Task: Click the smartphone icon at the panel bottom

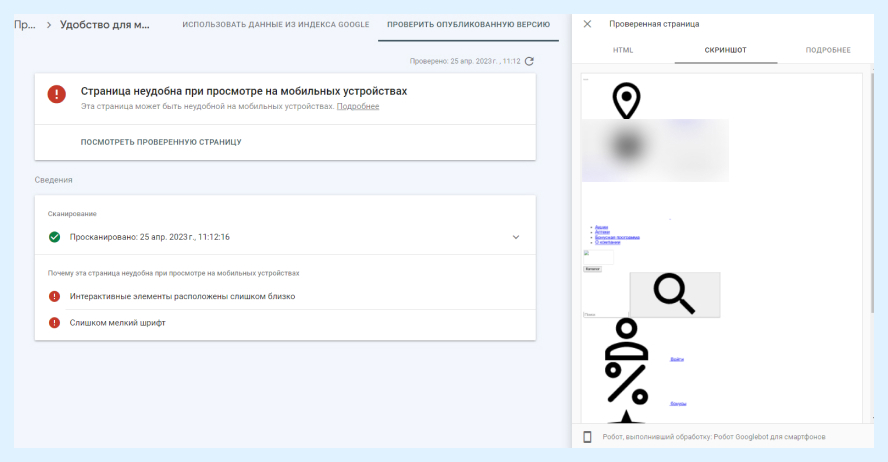Action: (588, 437)
